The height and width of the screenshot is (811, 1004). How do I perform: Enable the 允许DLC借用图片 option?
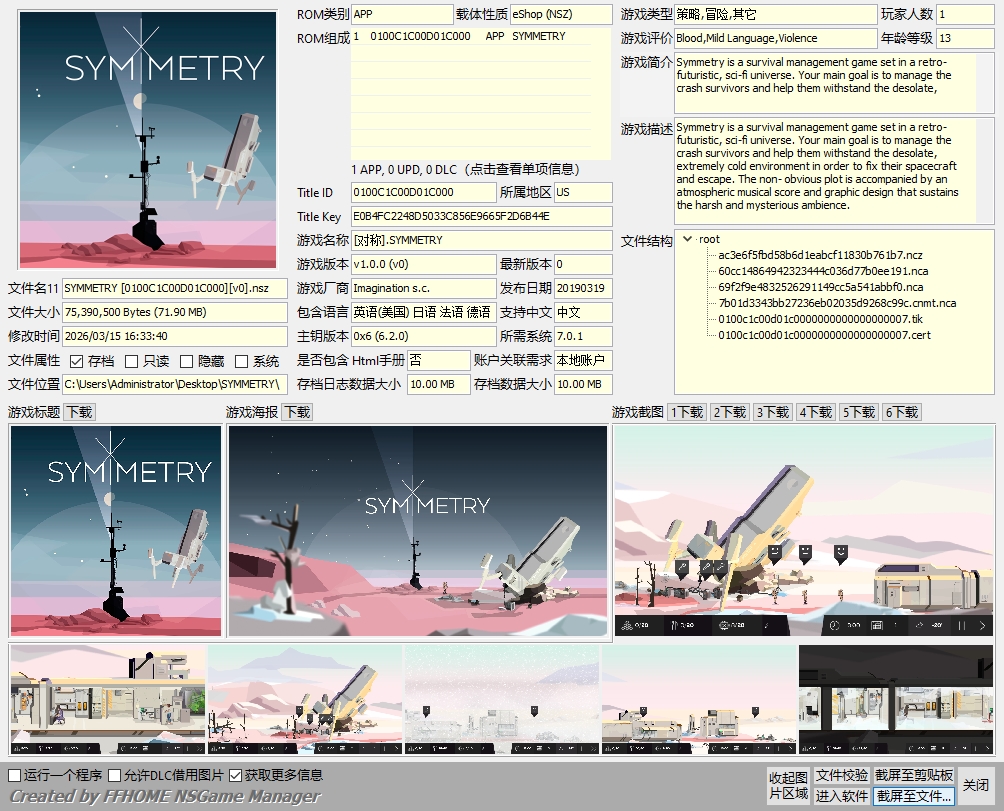pos(115,775)
